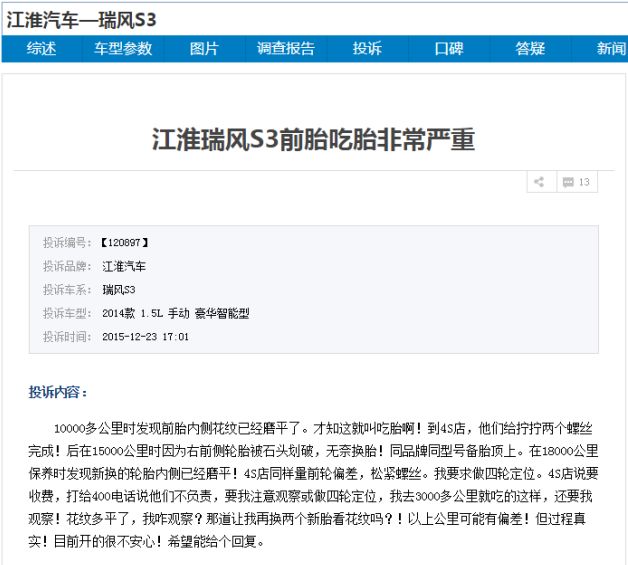Click the last line 目前开的很不安心
This screenshot has height=565, width=628.
tap(146, 542)
